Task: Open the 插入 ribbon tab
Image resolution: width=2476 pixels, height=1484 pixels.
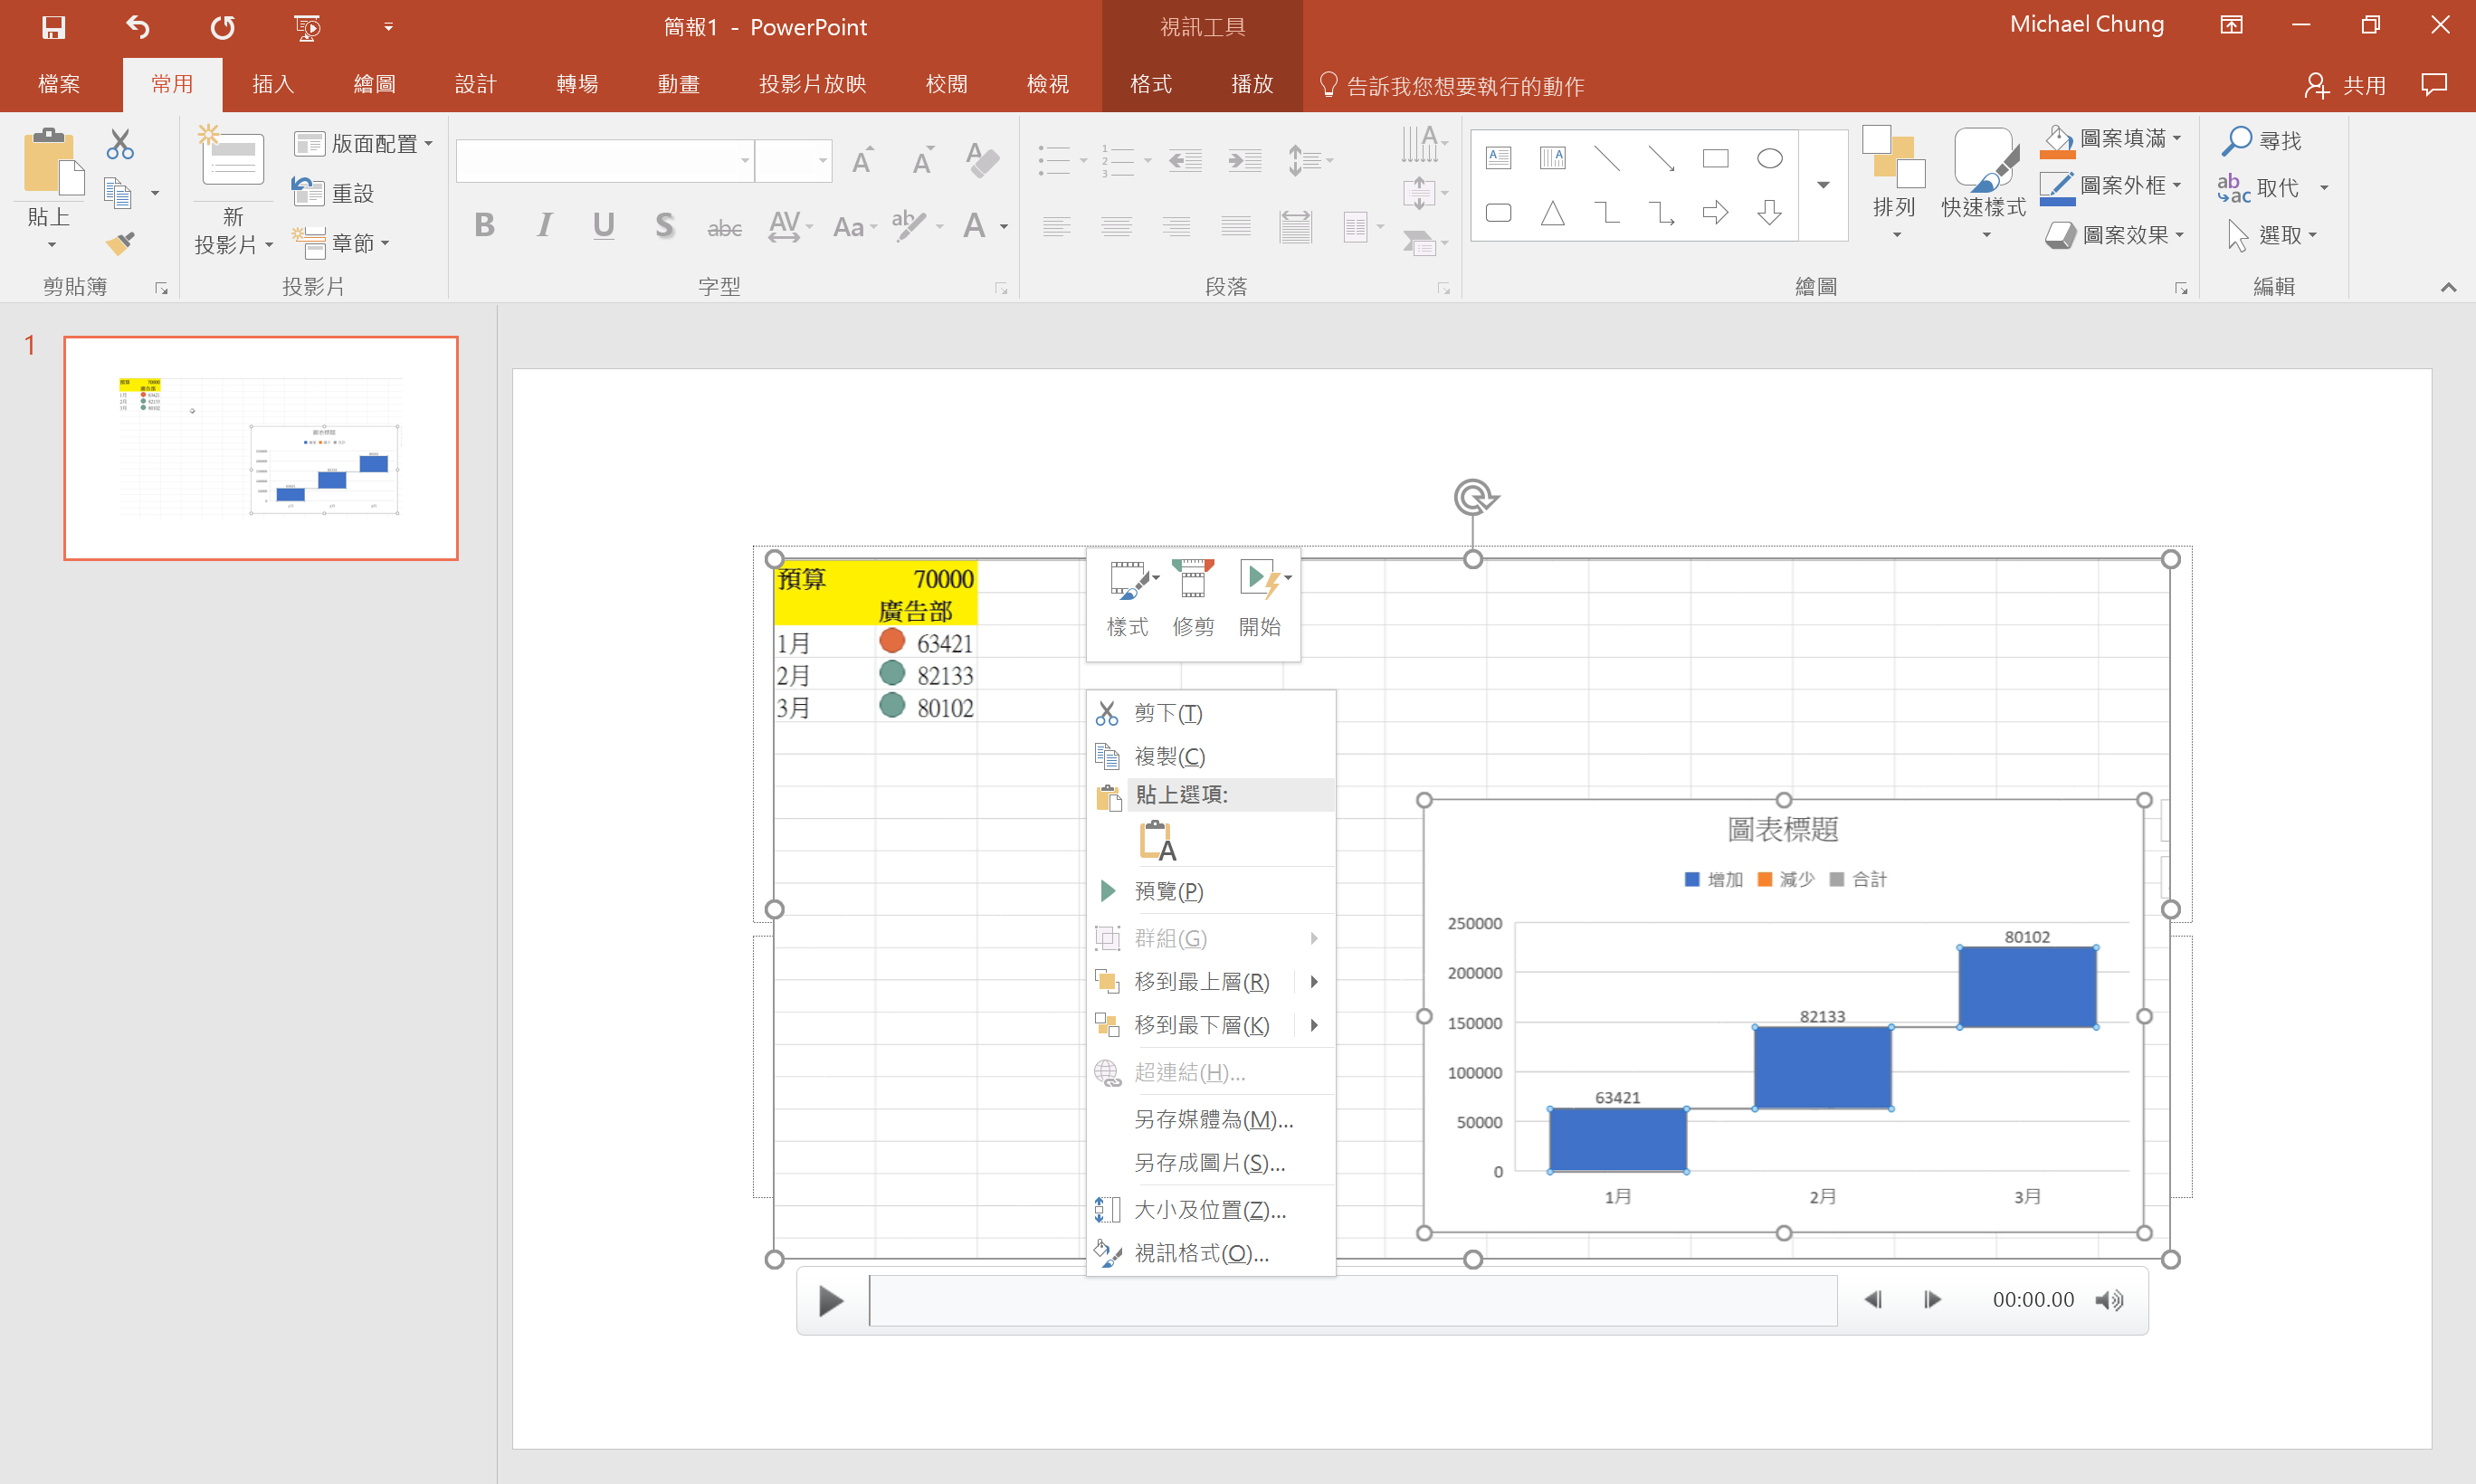Action: point(272,84)
